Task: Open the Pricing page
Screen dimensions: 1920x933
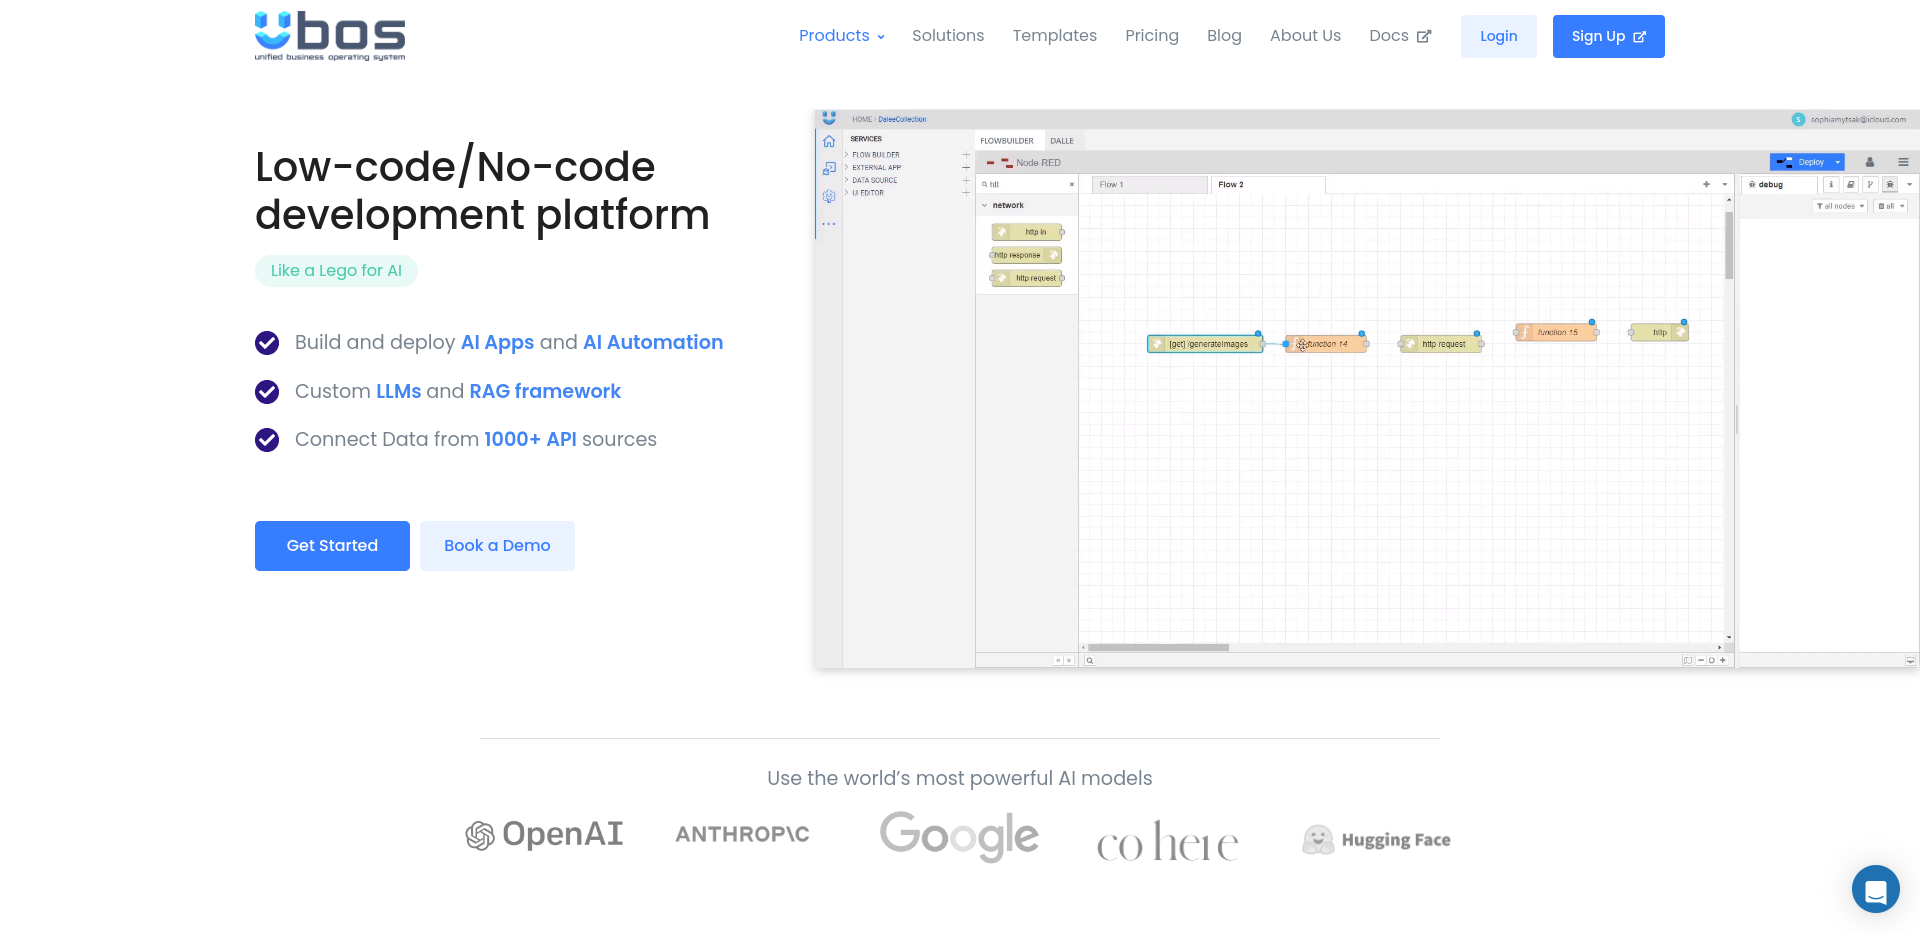Action: click(x=1151, y=36)
